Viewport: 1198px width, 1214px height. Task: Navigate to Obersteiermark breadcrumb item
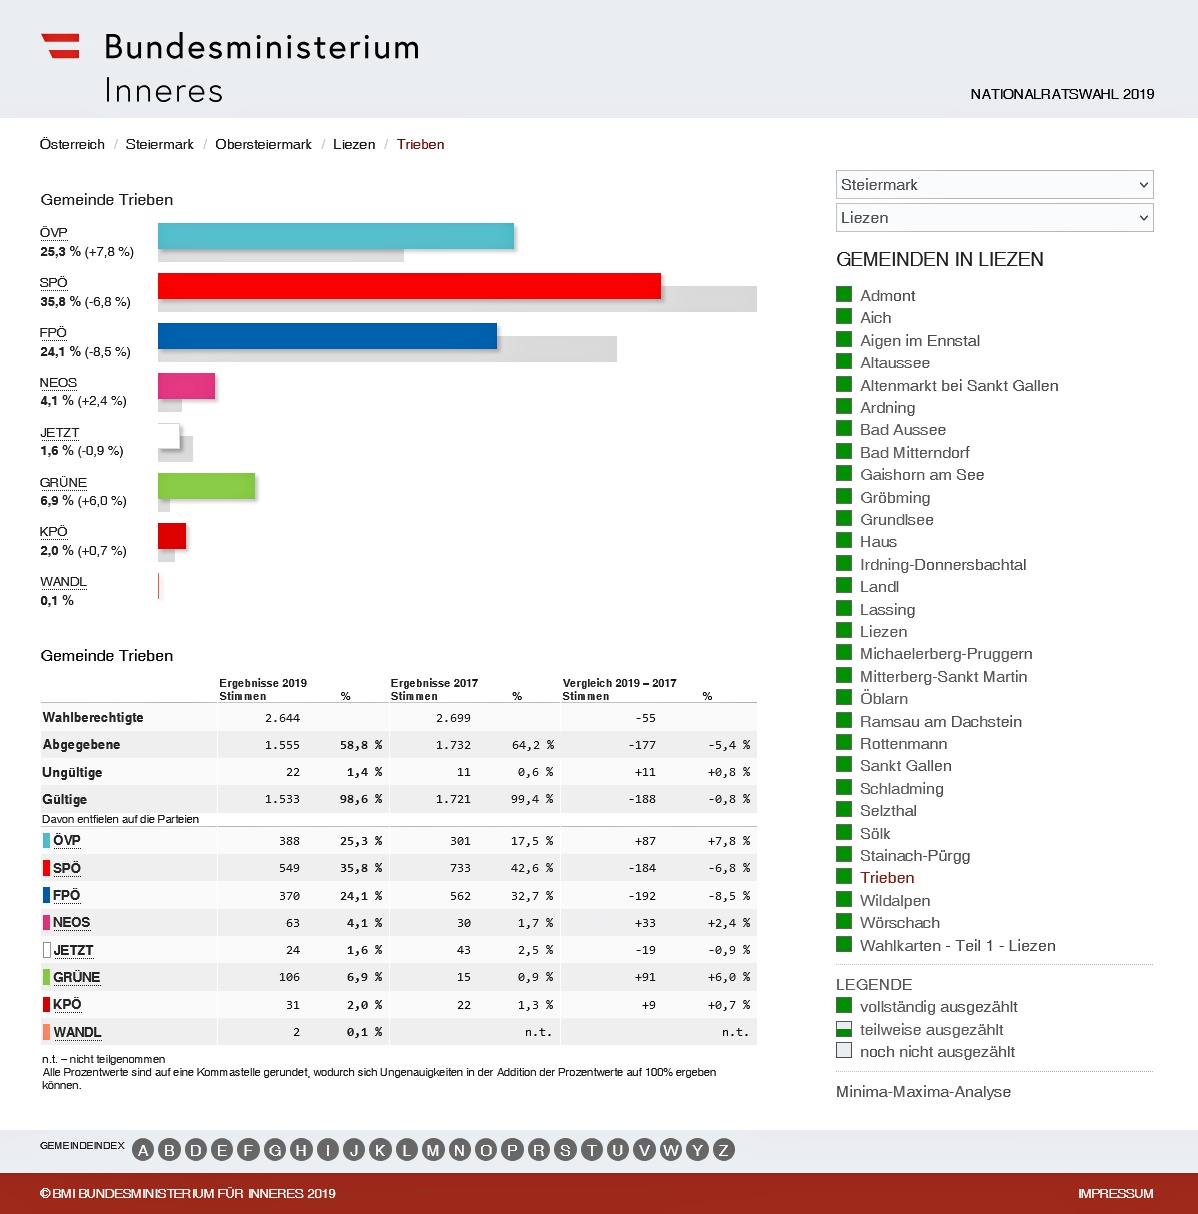tap(263, 144)
